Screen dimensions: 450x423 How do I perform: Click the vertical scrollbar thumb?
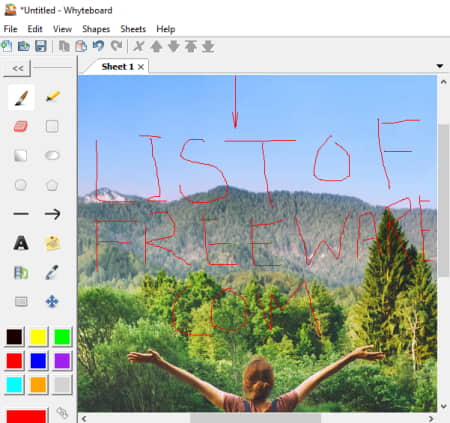coord(444,200)
